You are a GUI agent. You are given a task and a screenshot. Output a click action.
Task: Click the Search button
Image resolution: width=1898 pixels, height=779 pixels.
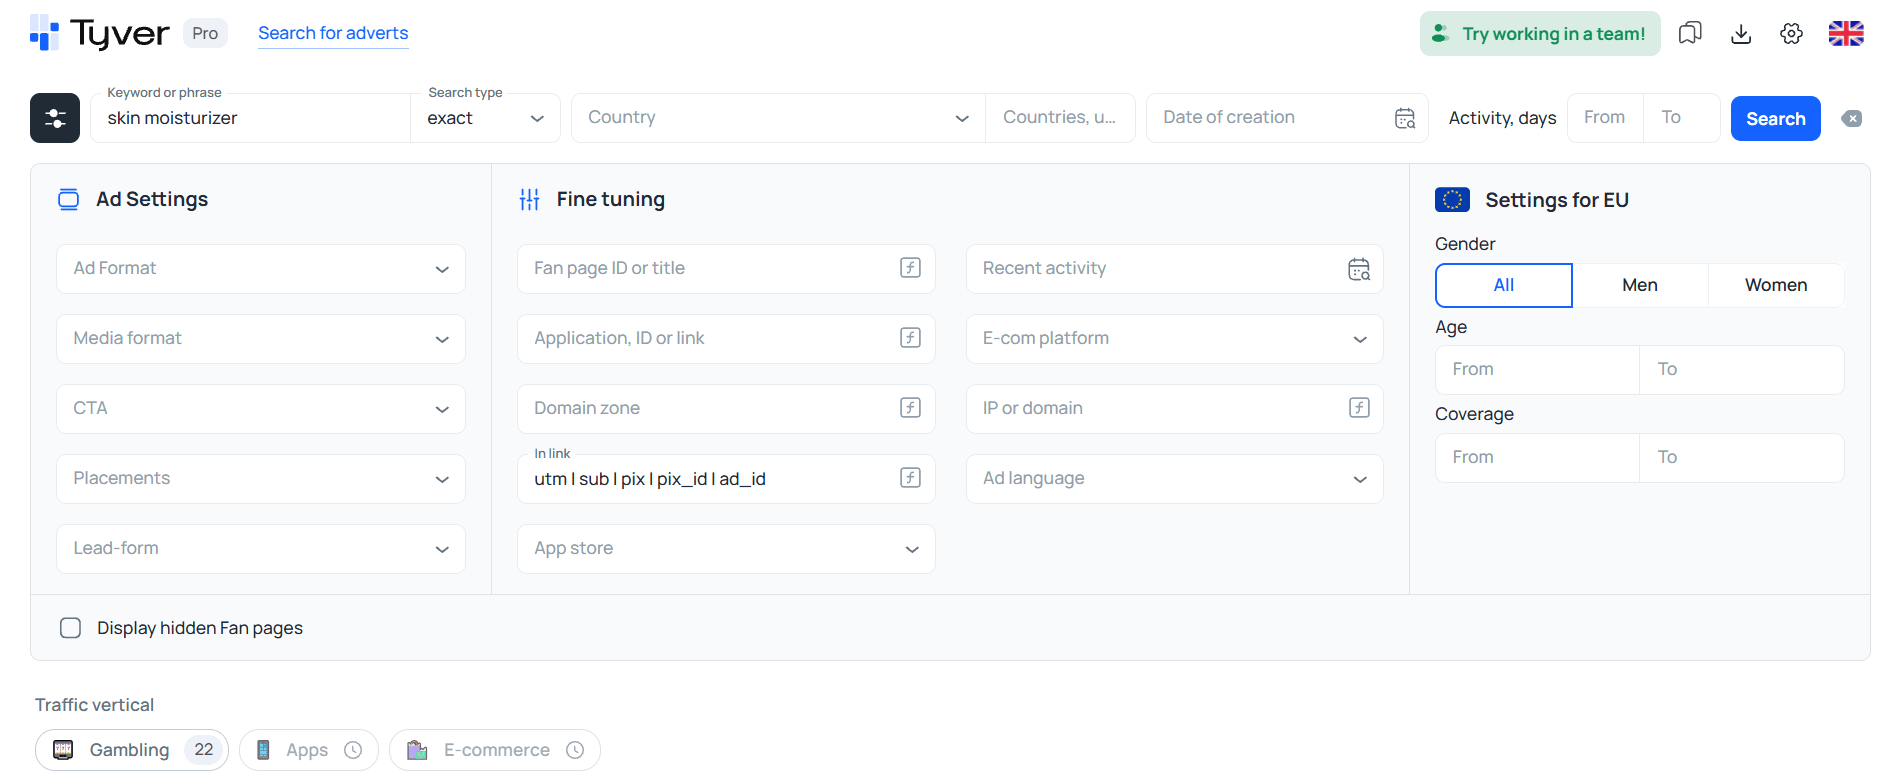coord(1775,118)
